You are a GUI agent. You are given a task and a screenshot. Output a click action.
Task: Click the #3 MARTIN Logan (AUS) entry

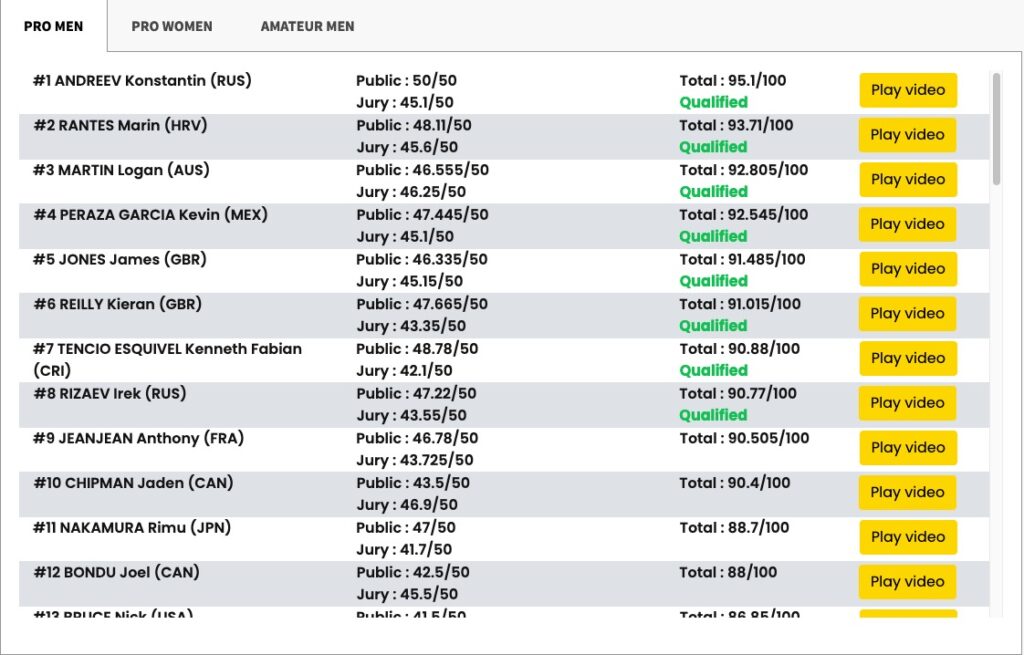point(121,170)
